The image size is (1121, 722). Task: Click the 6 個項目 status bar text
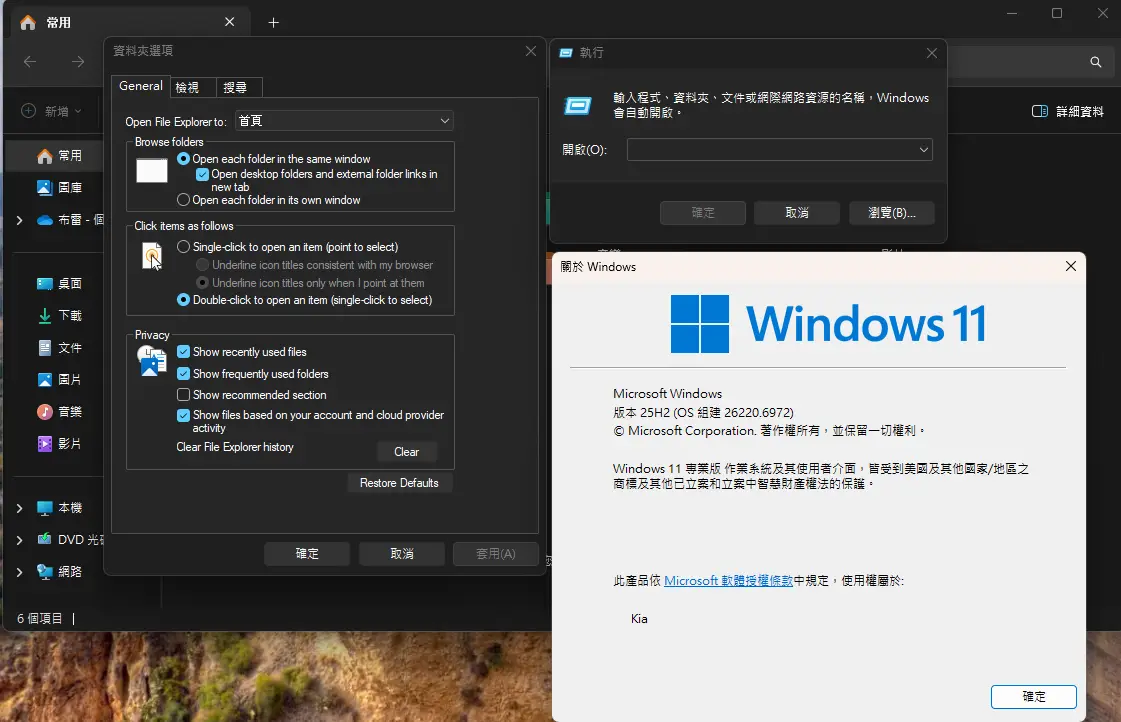click(40, 618)
